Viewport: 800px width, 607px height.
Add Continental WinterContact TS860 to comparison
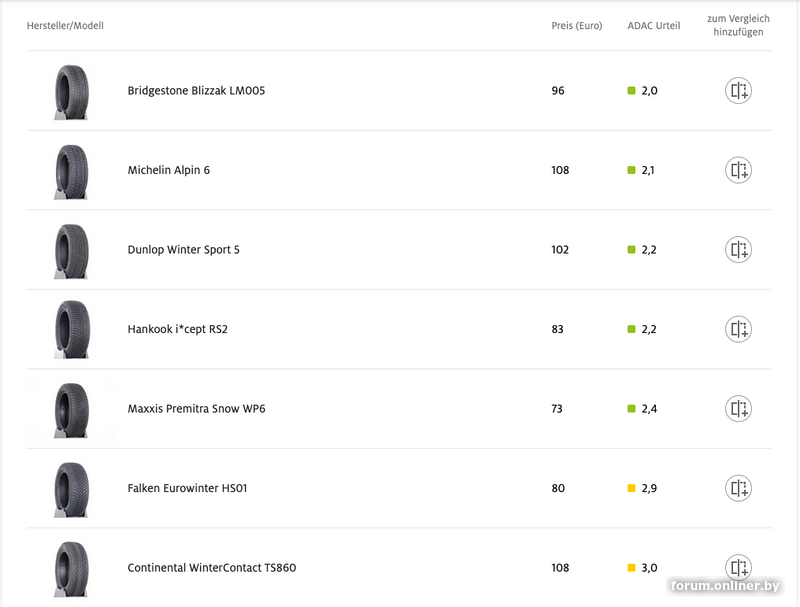[738, 567]
